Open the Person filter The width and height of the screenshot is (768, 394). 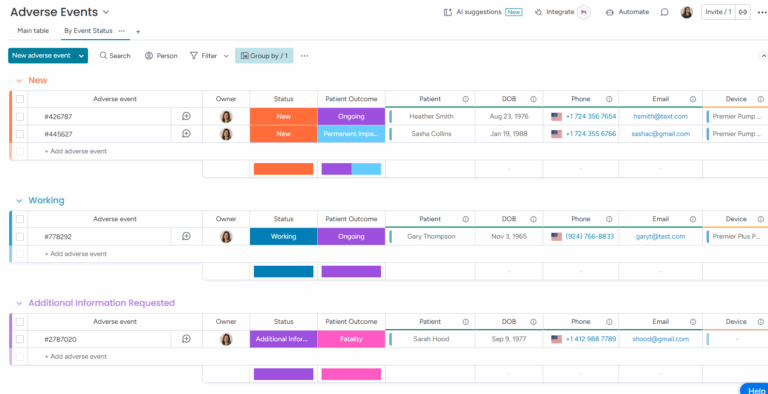[x=161, y=56]
